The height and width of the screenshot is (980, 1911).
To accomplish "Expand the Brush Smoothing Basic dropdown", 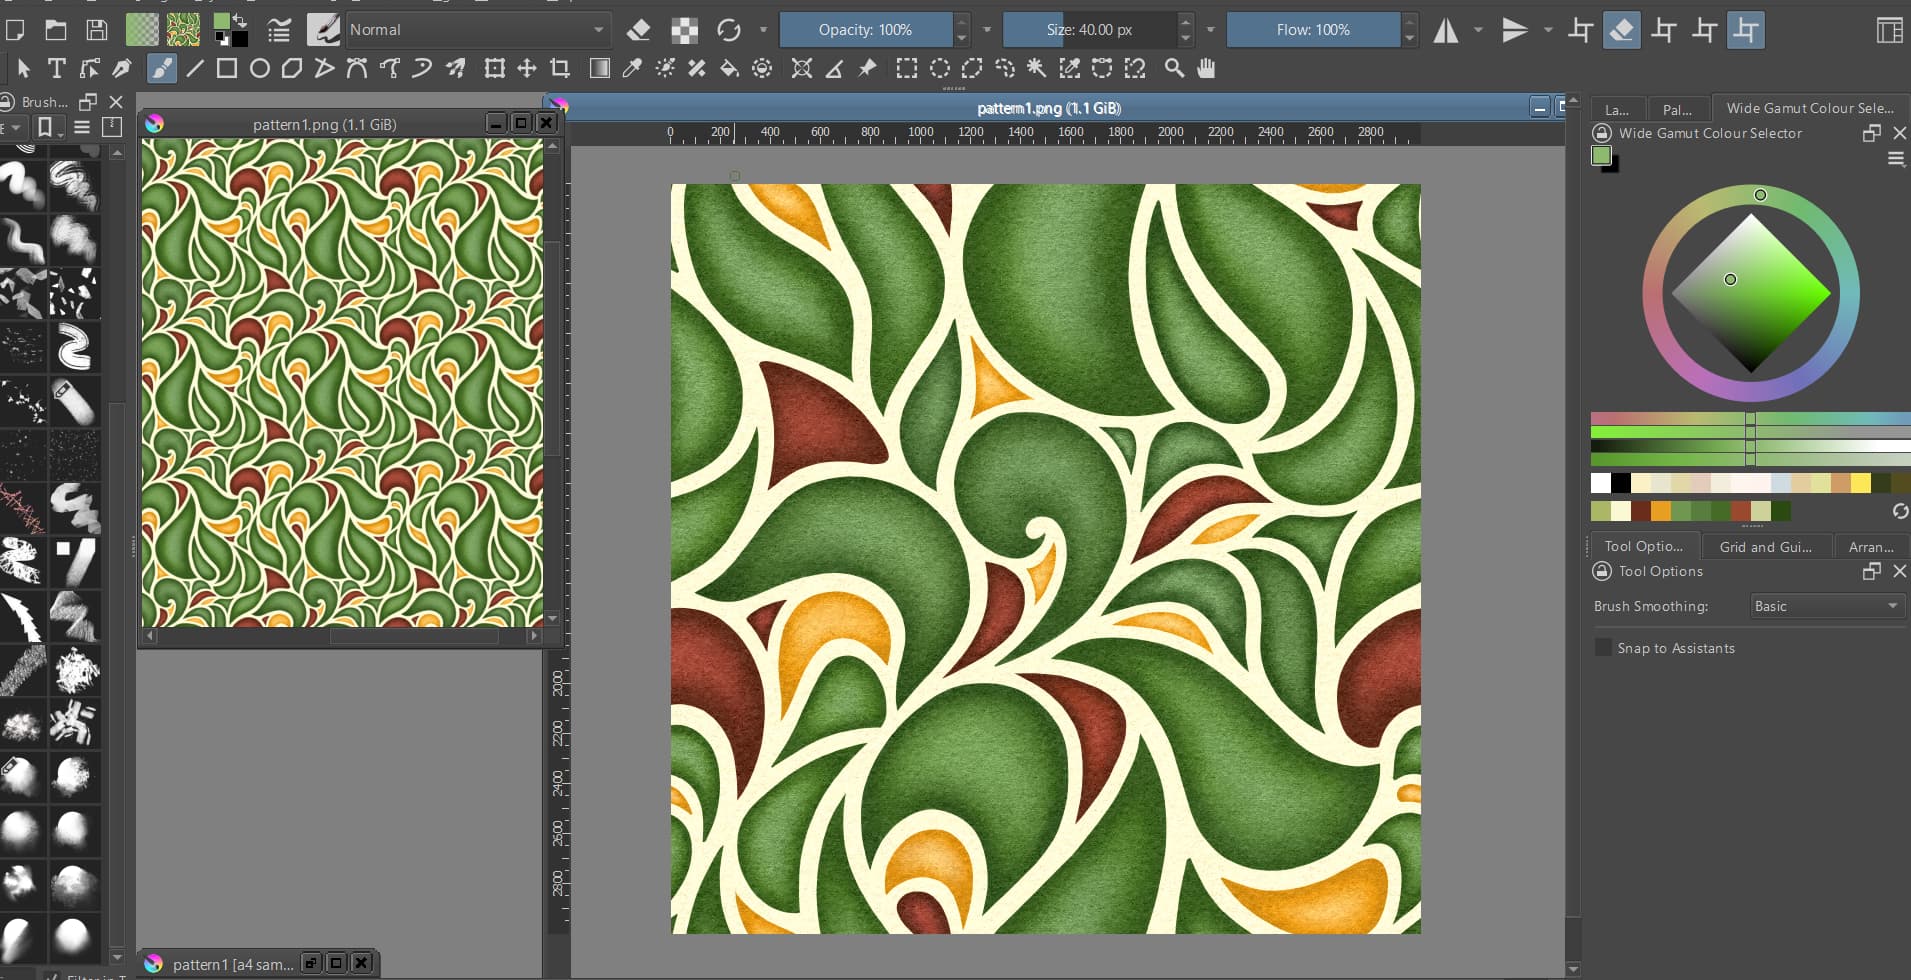I will tap(1825, 606).
